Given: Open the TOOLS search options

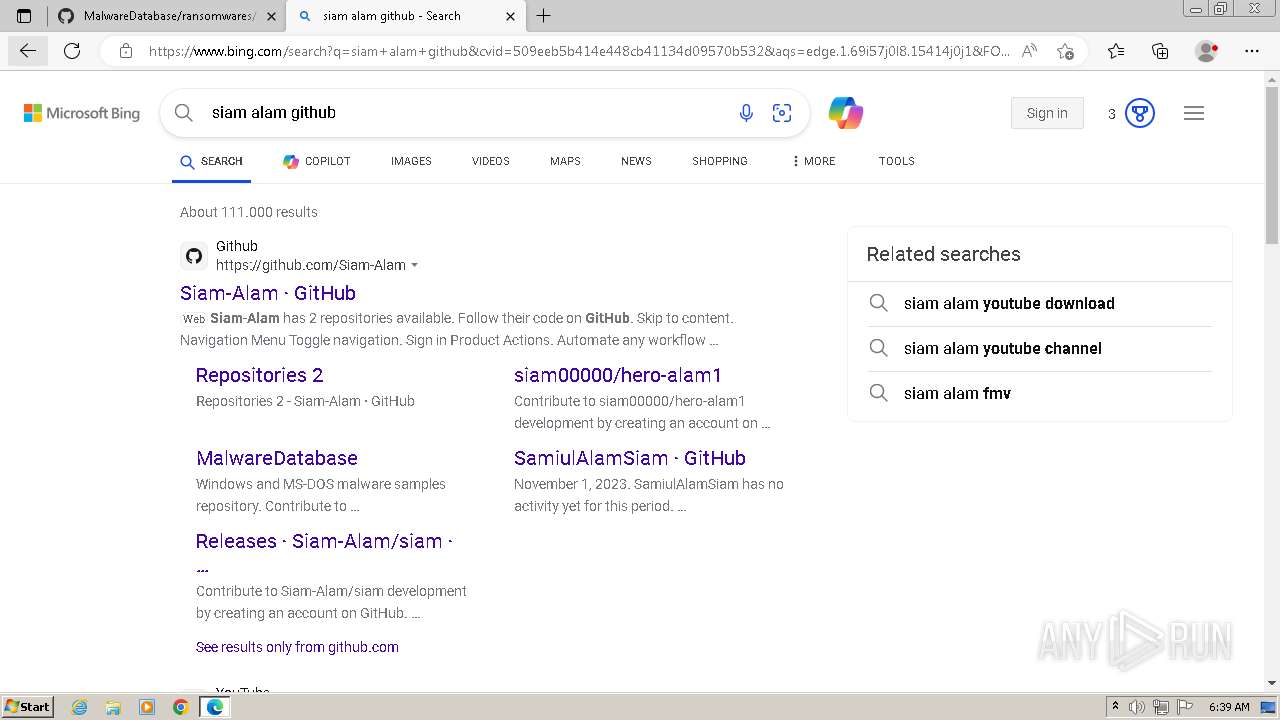Looking at the screenshot, I should (897, 161).
